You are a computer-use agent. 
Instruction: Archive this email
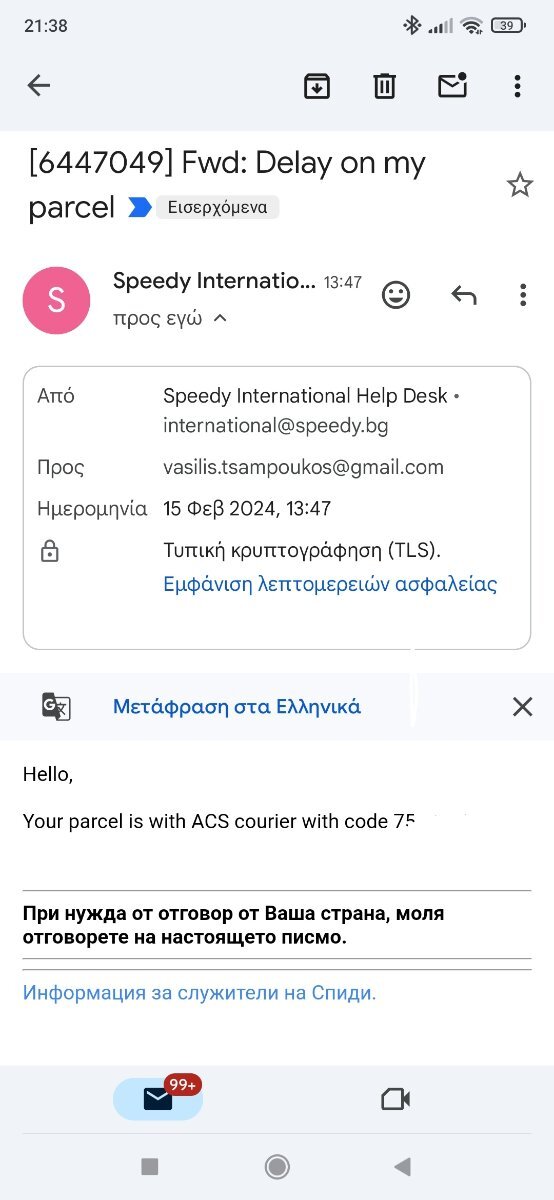[x=317, y=86]
